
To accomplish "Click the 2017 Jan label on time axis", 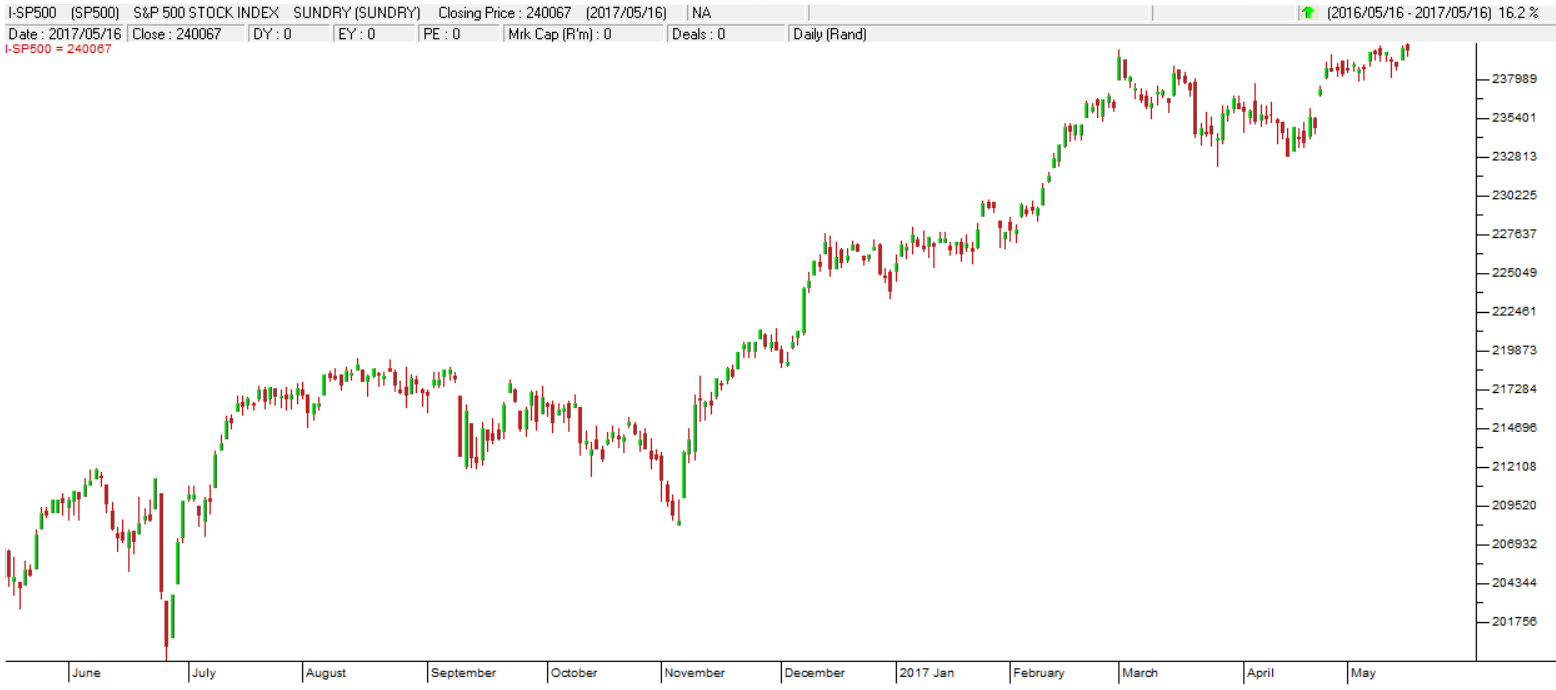I will pos(927,673).
